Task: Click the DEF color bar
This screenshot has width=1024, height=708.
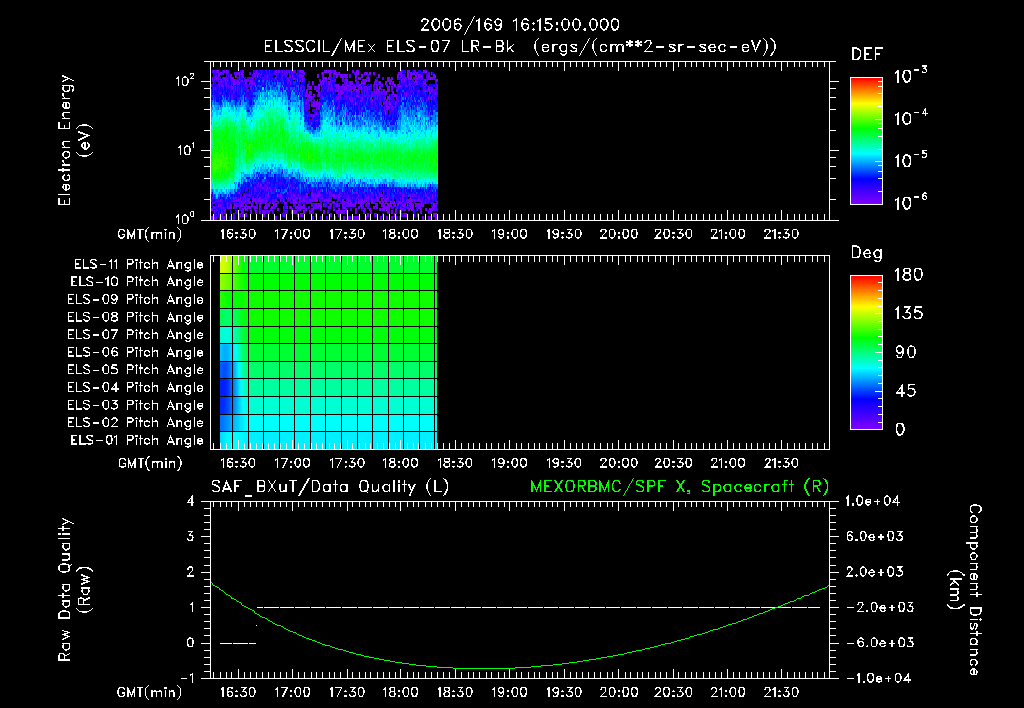Action: 866,140
